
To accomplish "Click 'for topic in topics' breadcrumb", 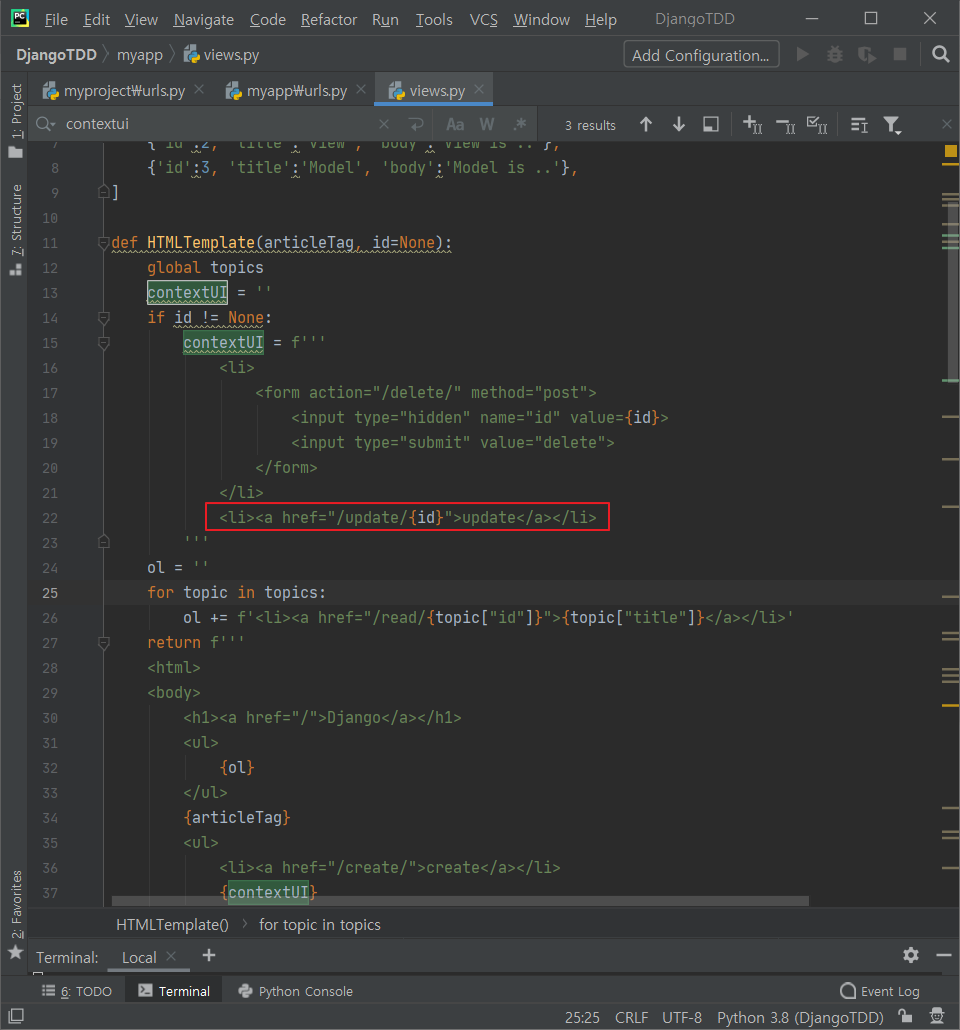I will (319, 924).
